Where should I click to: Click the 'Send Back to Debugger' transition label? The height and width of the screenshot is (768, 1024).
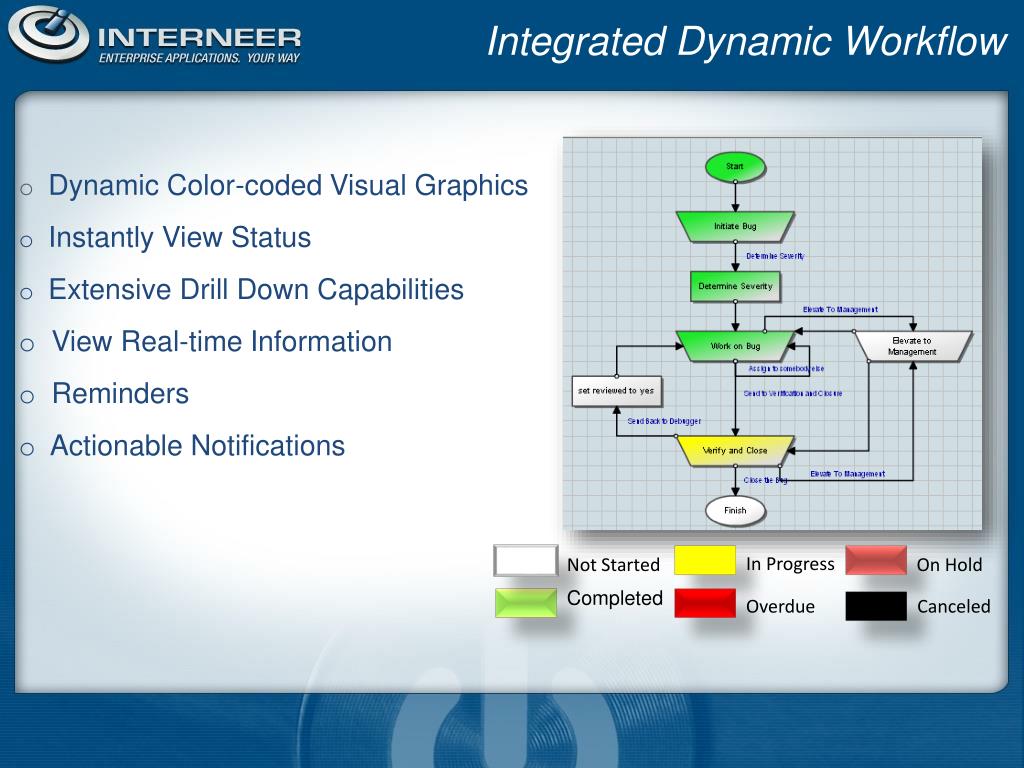(664, 421)
